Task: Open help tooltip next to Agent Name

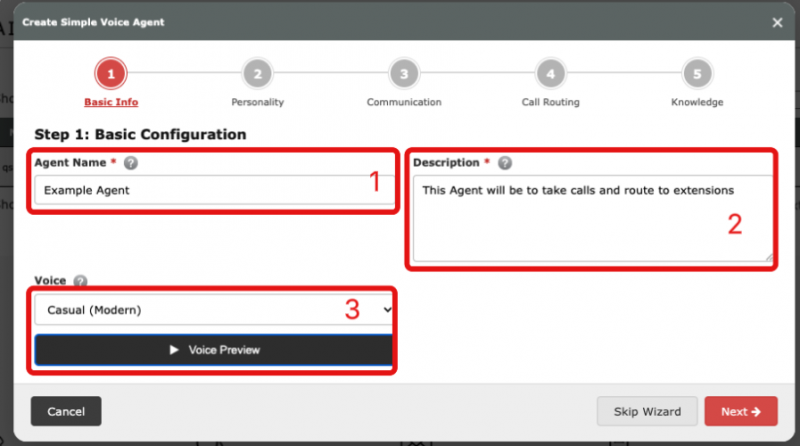Action: [131, 163]
